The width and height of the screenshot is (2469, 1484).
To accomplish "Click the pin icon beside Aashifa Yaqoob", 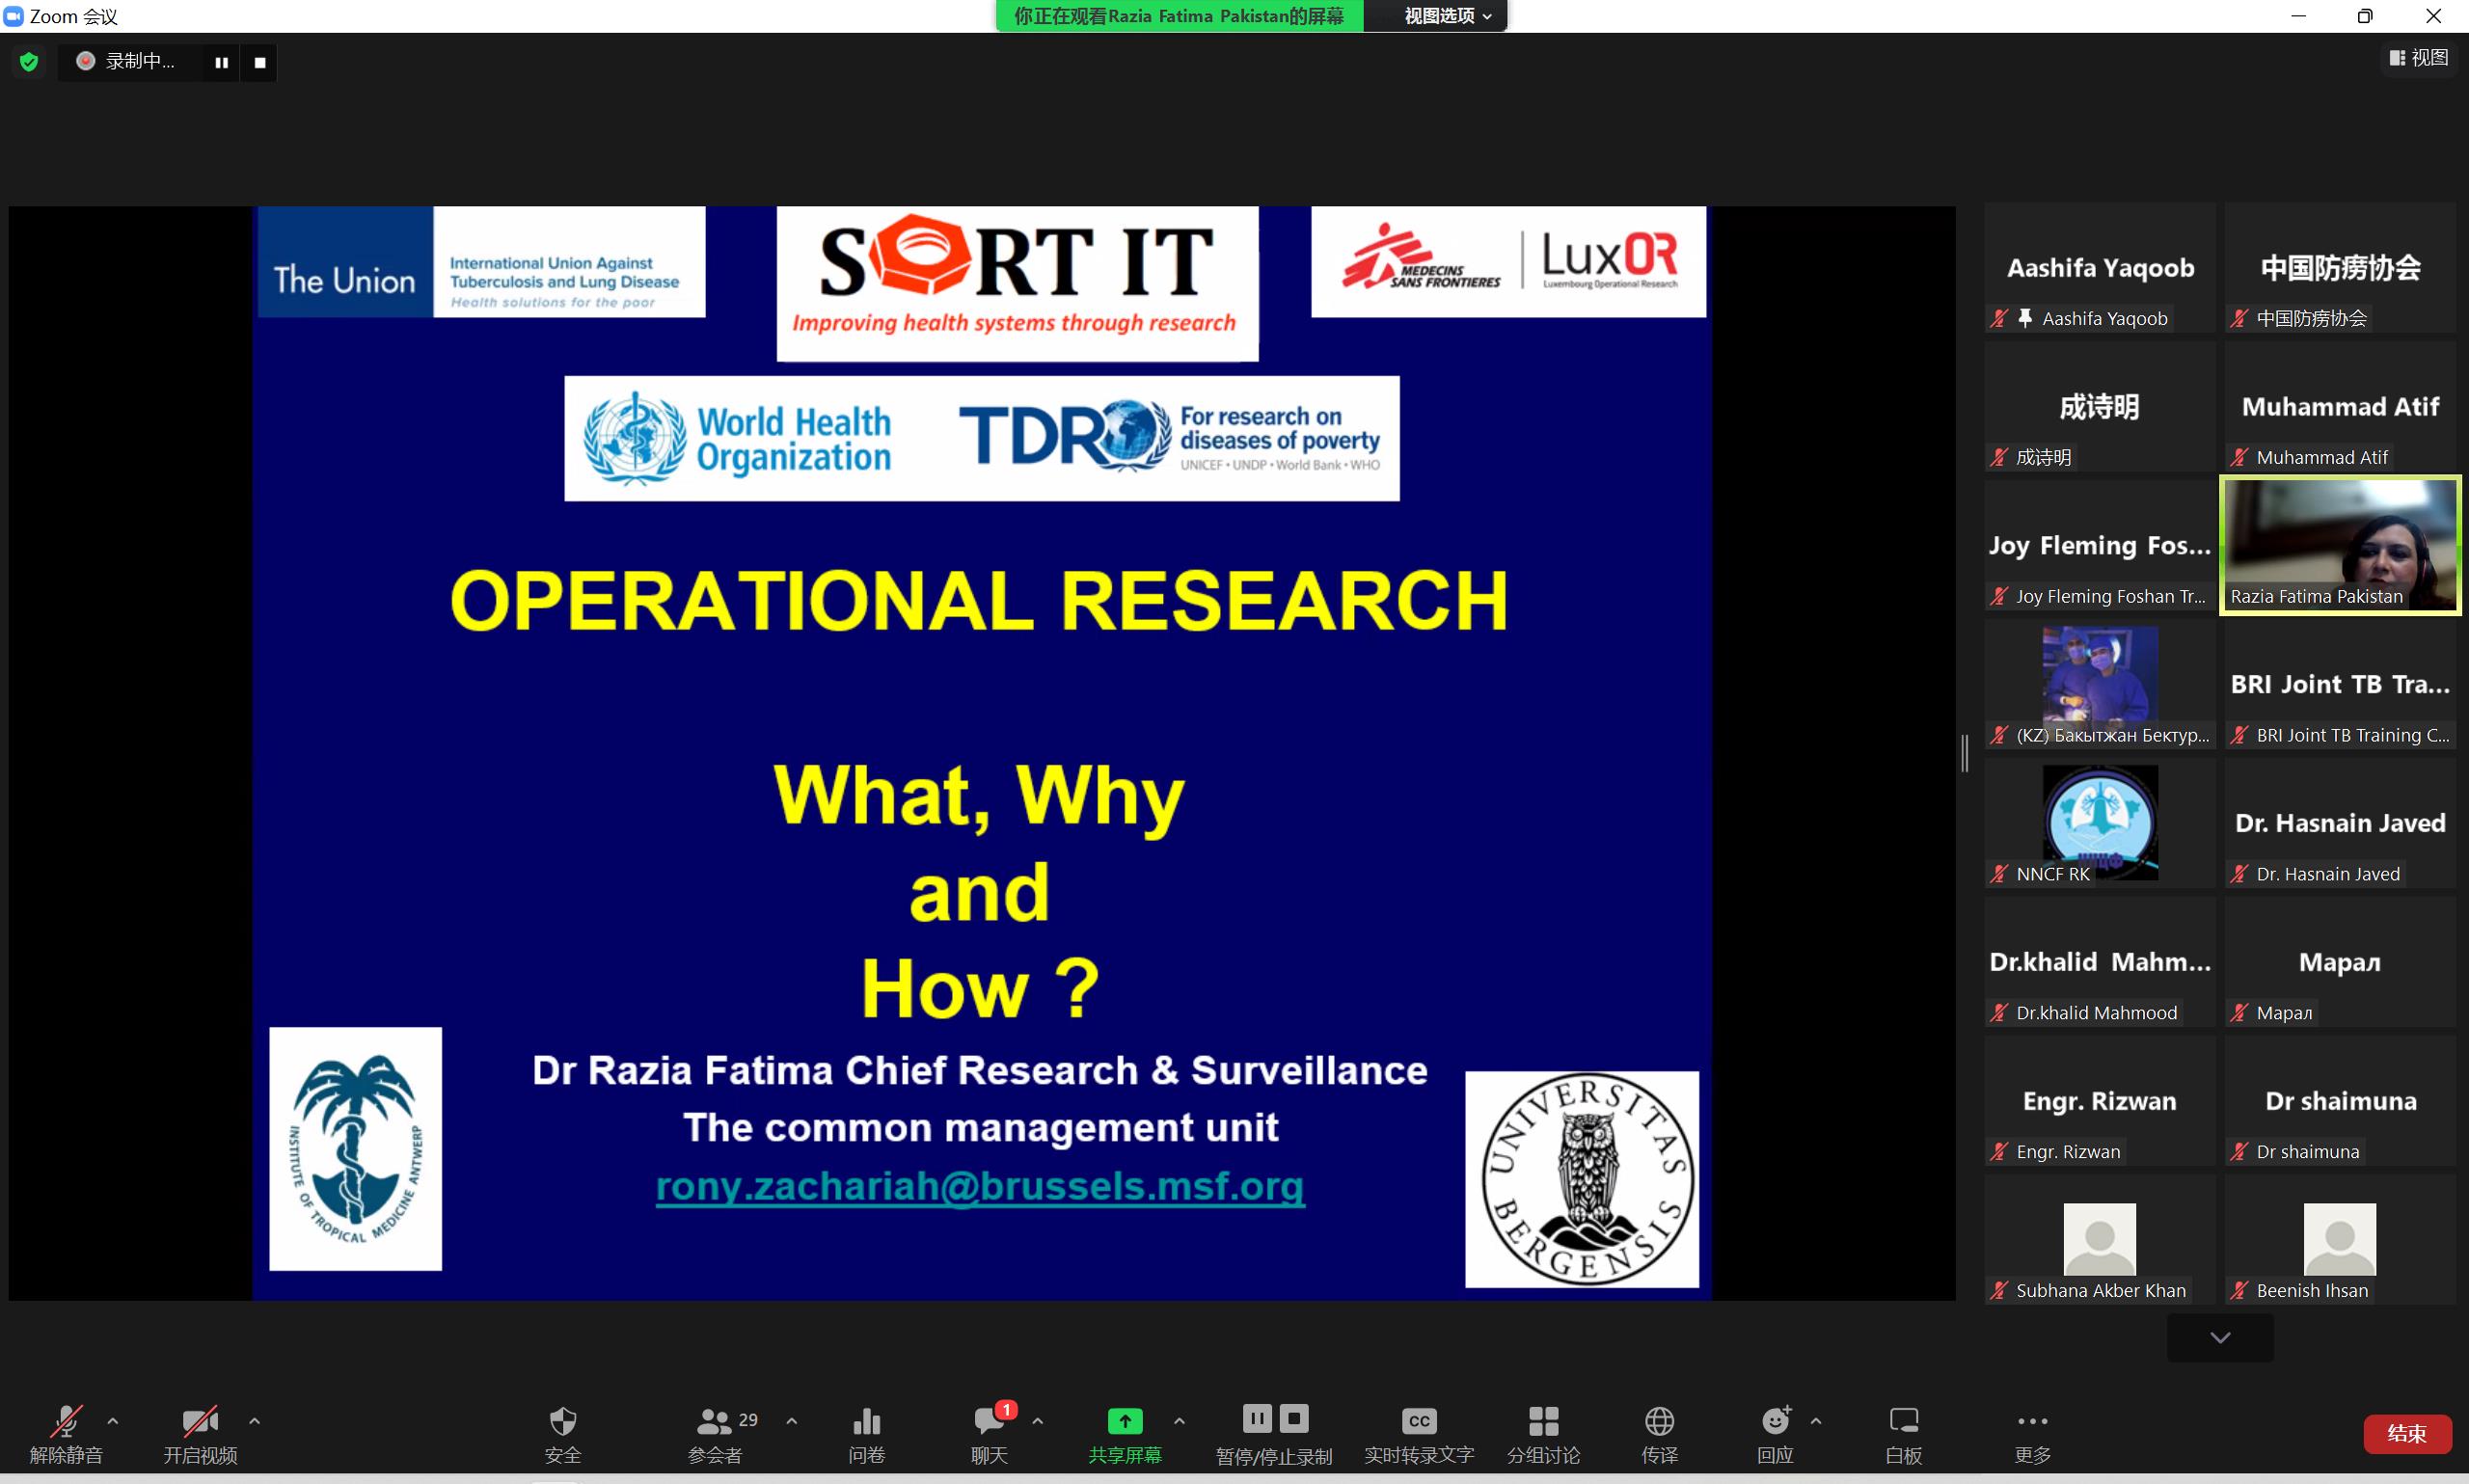I will 2025,318.
